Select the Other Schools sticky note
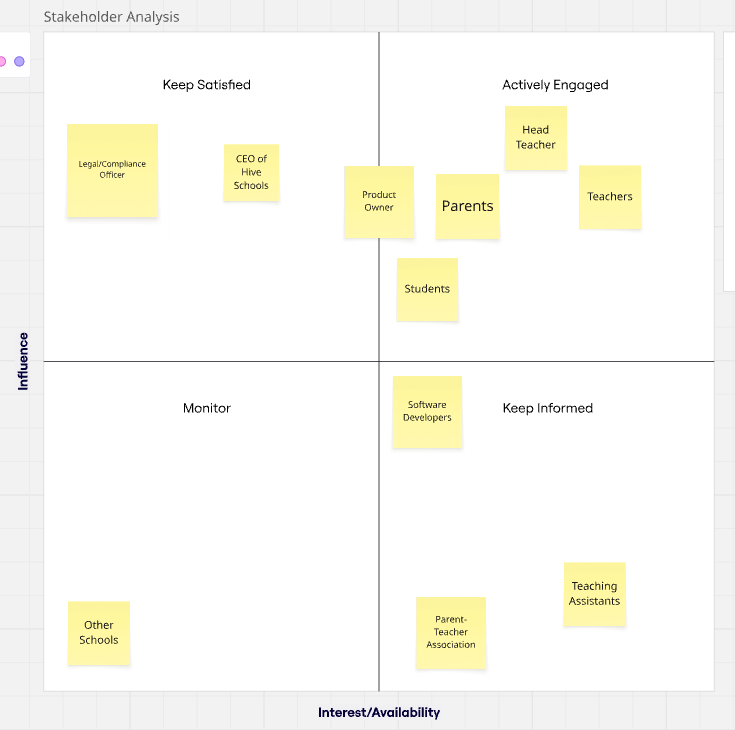This screenshot has height=730, width=735. pos(99,633)
